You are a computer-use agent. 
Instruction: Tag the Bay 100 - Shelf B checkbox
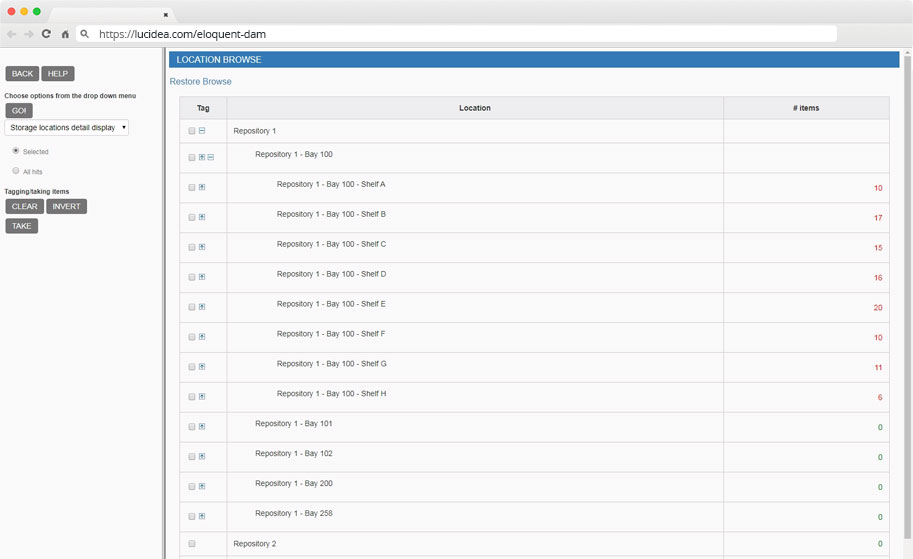[192, 217]
